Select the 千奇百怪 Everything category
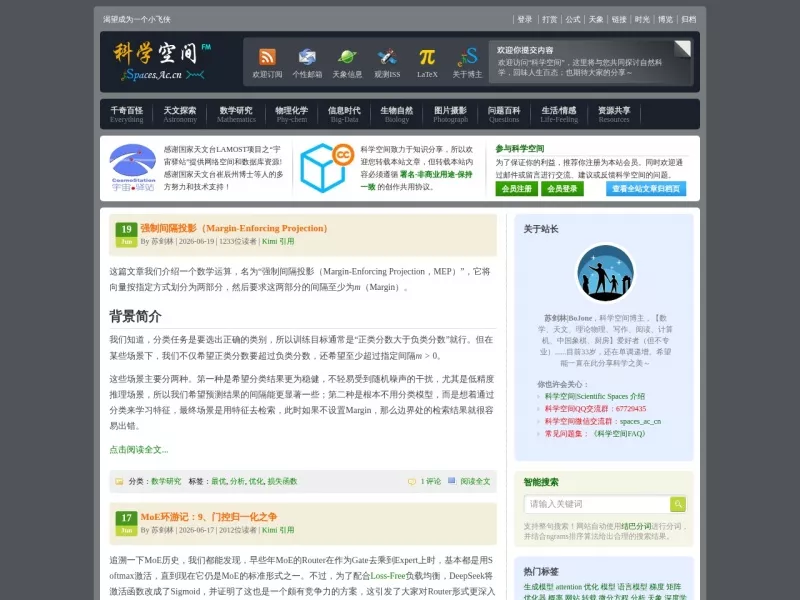 point(127,114)
